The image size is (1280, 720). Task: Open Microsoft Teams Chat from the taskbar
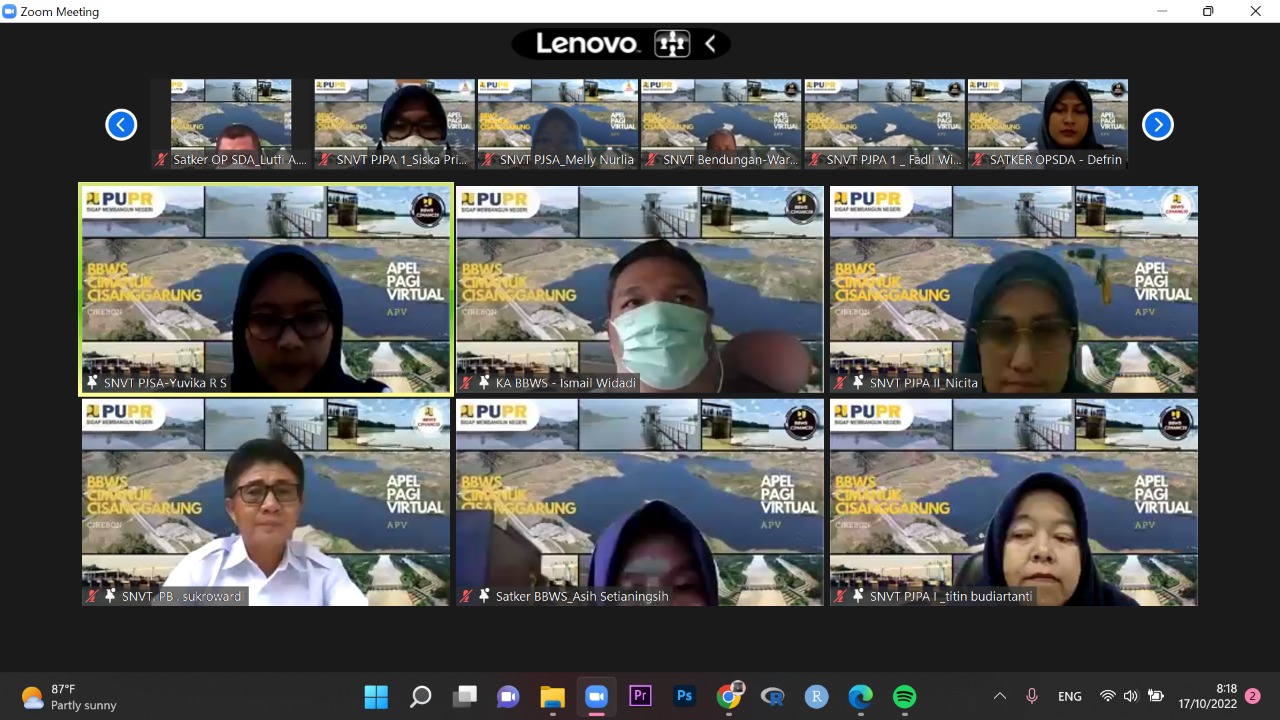point(508,696)
